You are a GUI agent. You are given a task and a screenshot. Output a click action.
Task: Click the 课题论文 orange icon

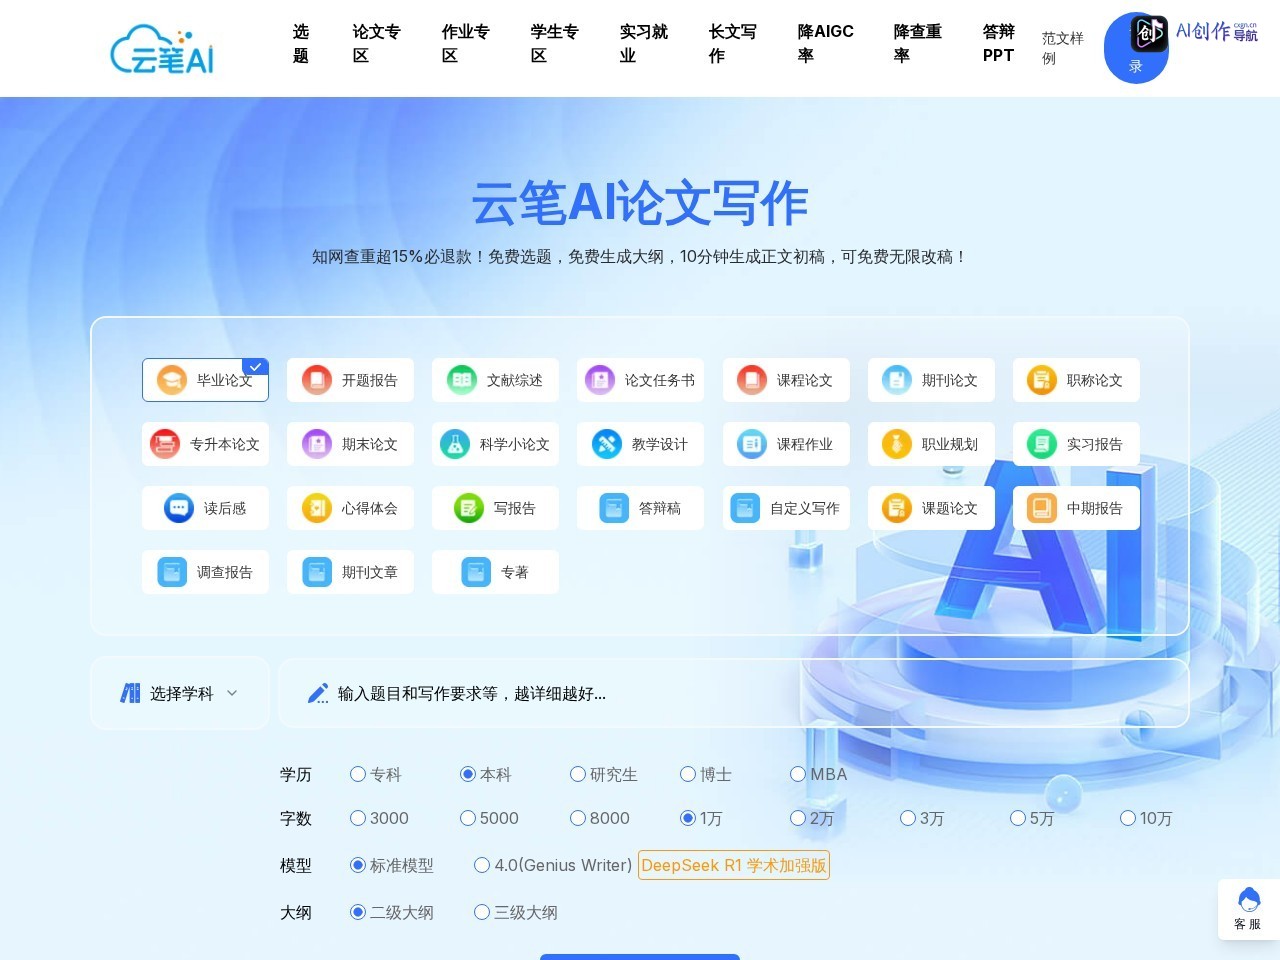coord(897,508)
